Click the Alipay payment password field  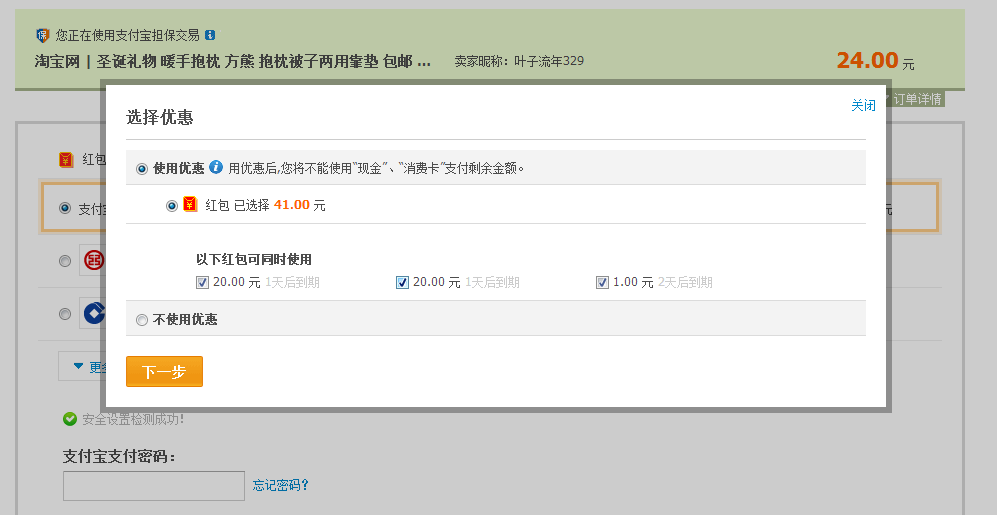(x=154, y=486)
